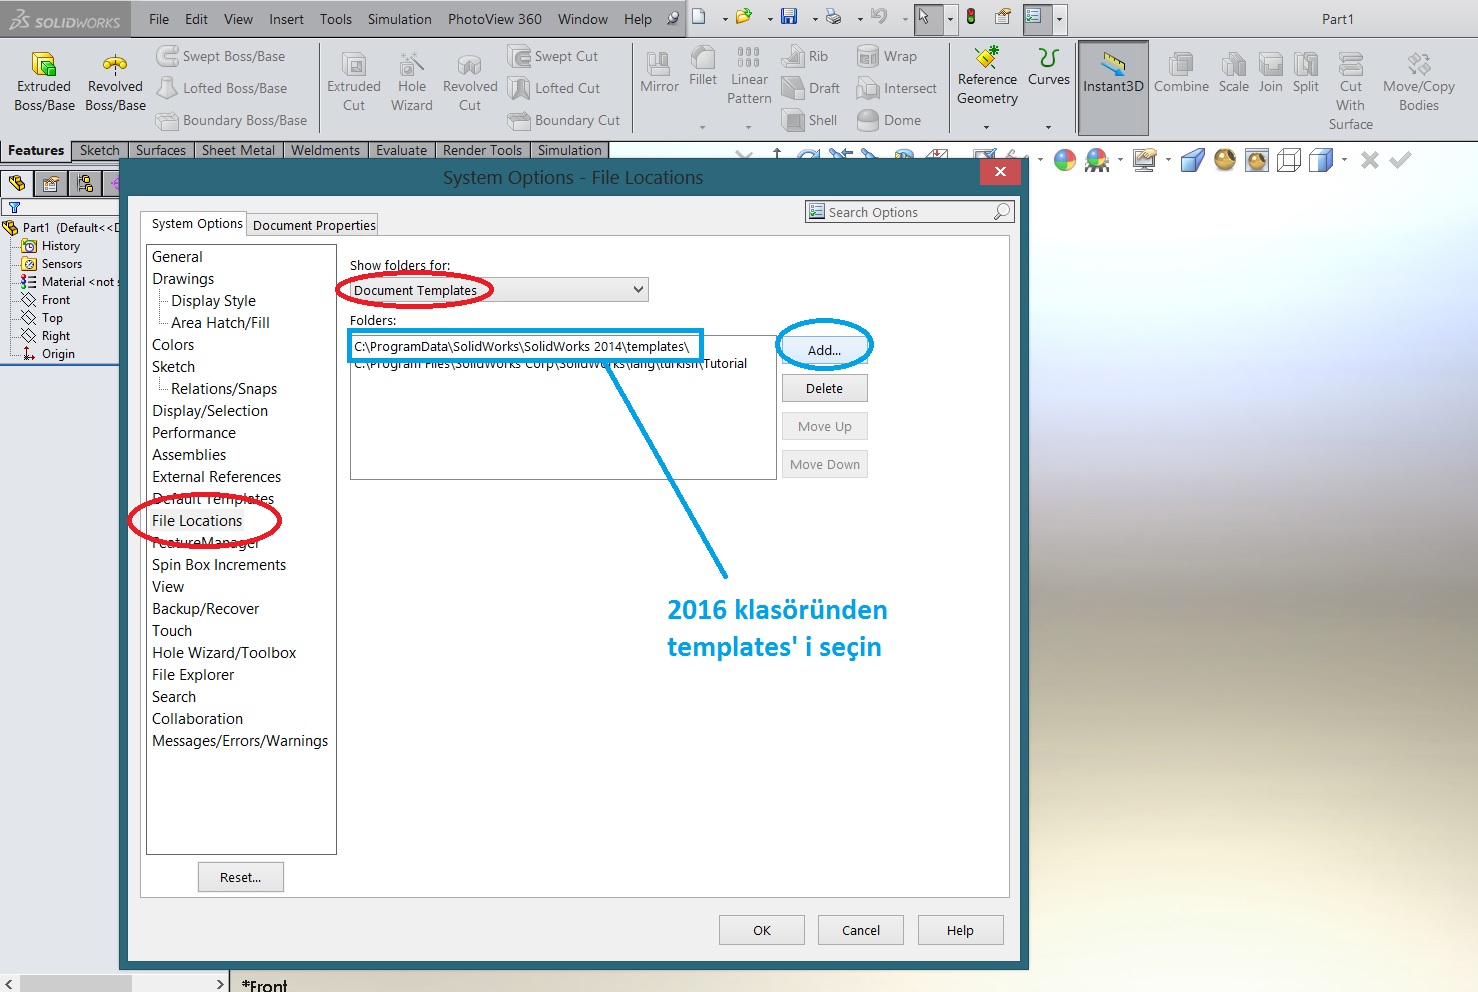Select File Locations in options list

point(197,521)
